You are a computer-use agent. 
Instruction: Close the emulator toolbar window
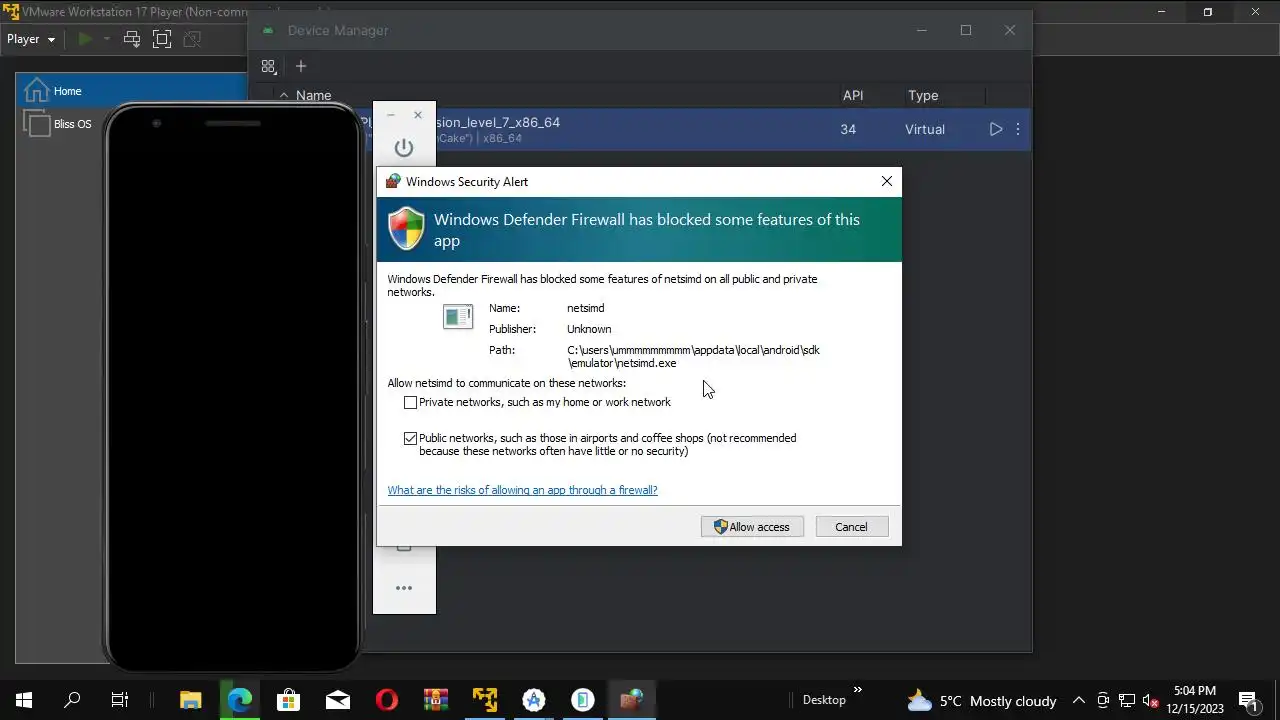pos(418,115)
